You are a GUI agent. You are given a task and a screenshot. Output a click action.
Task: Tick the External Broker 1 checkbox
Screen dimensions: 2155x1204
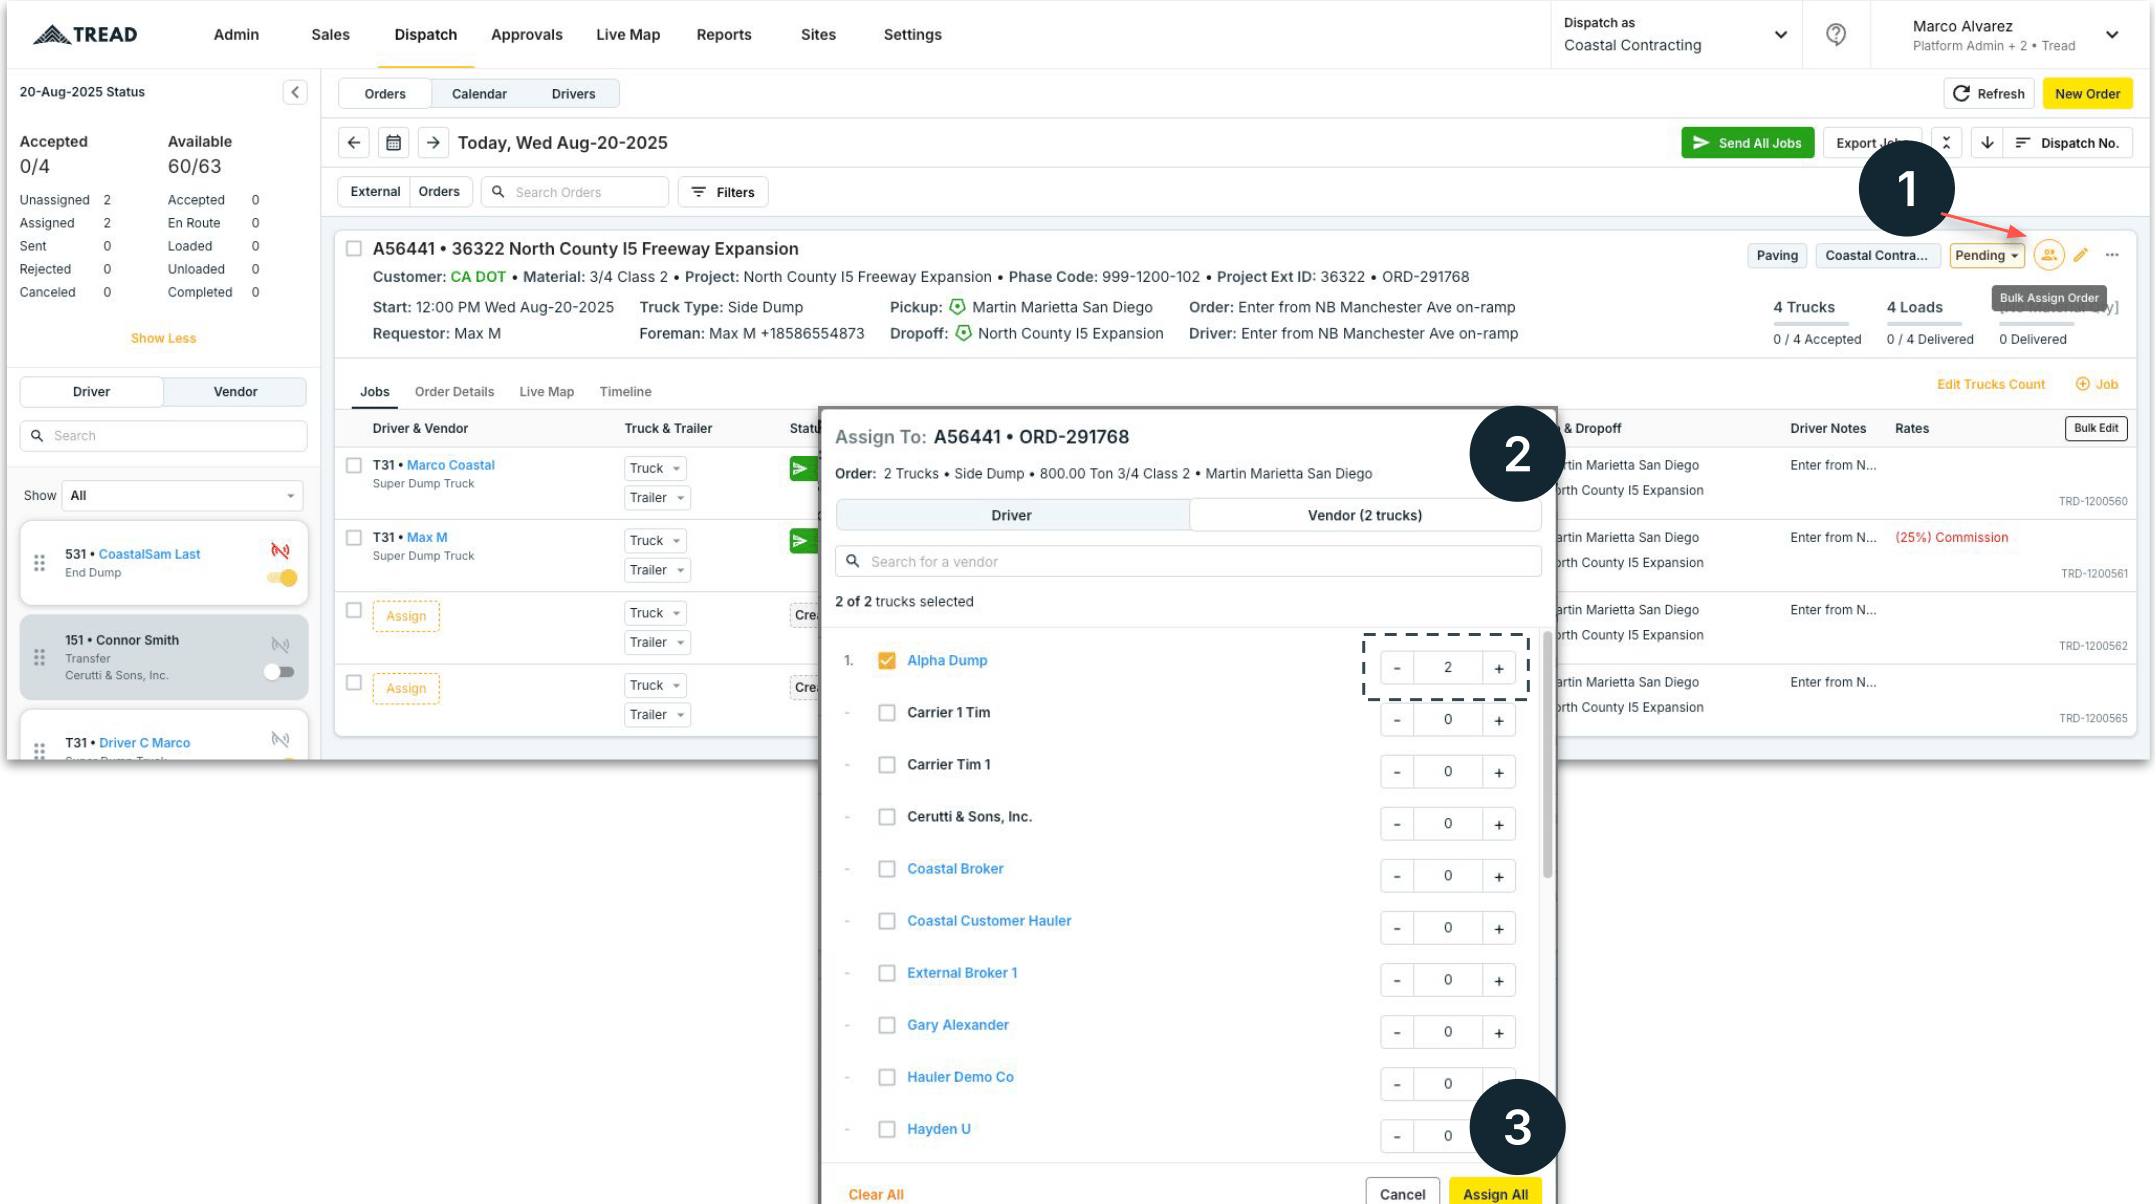887,973
